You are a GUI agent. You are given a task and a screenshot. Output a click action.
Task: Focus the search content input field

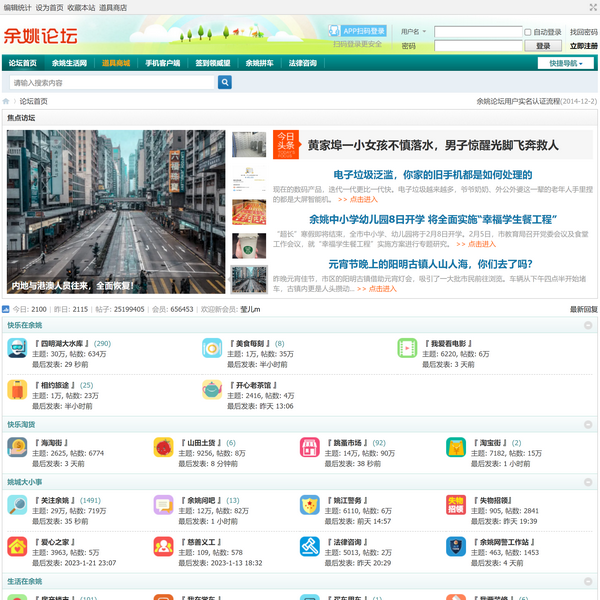pos(110,83)
